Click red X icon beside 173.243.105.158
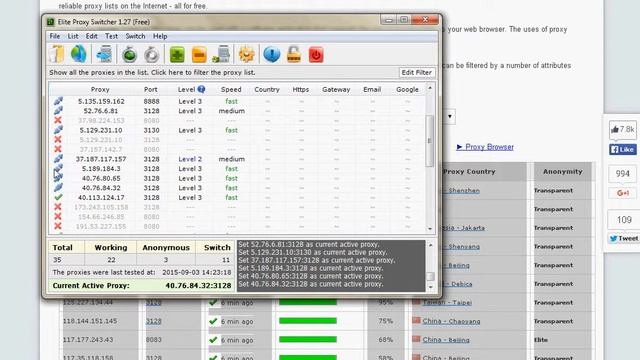This screenshot has height=360, width=640. pos(58,207)
